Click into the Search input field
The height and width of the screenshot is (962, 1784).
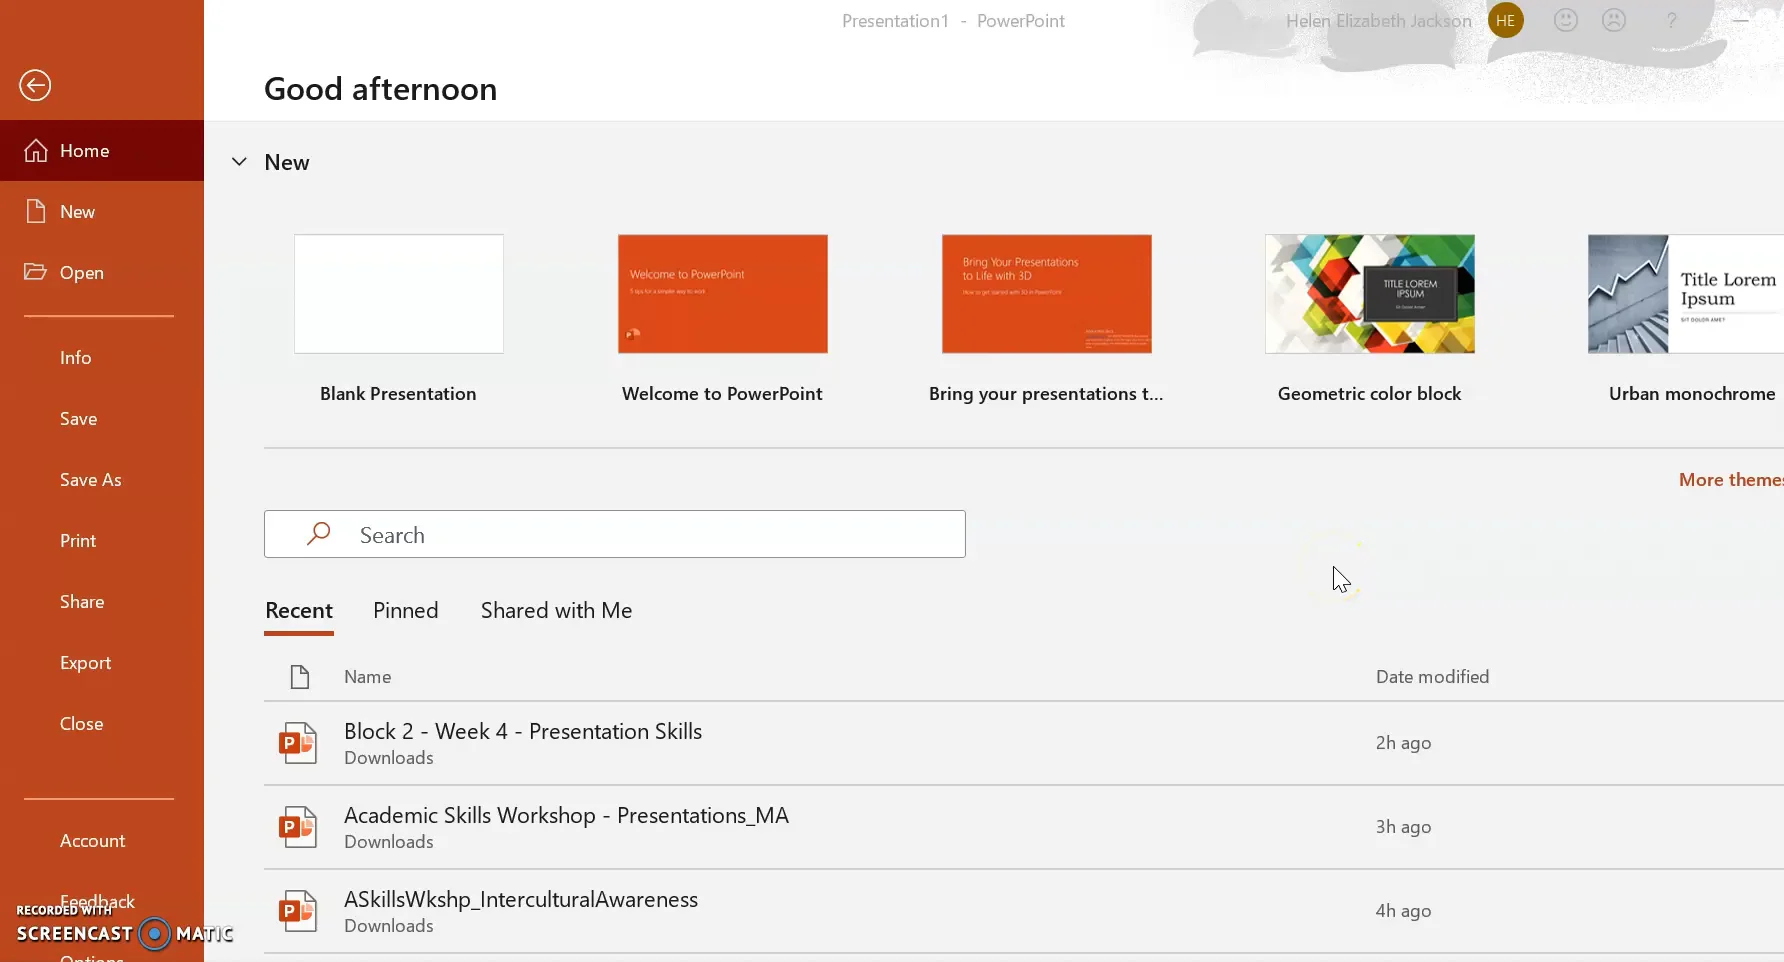pos(615,534)
